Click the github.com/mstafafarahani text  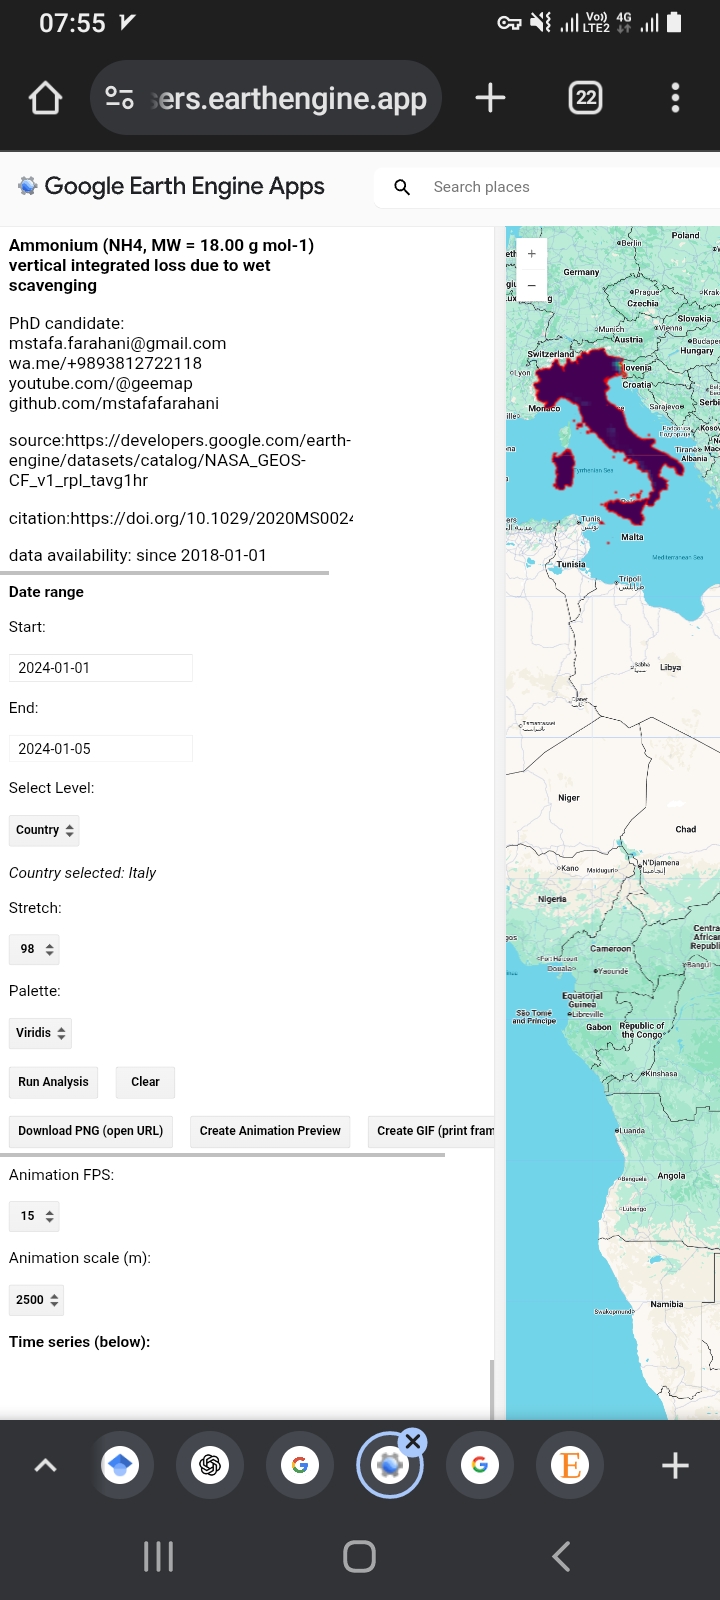(x=114, y=403)
